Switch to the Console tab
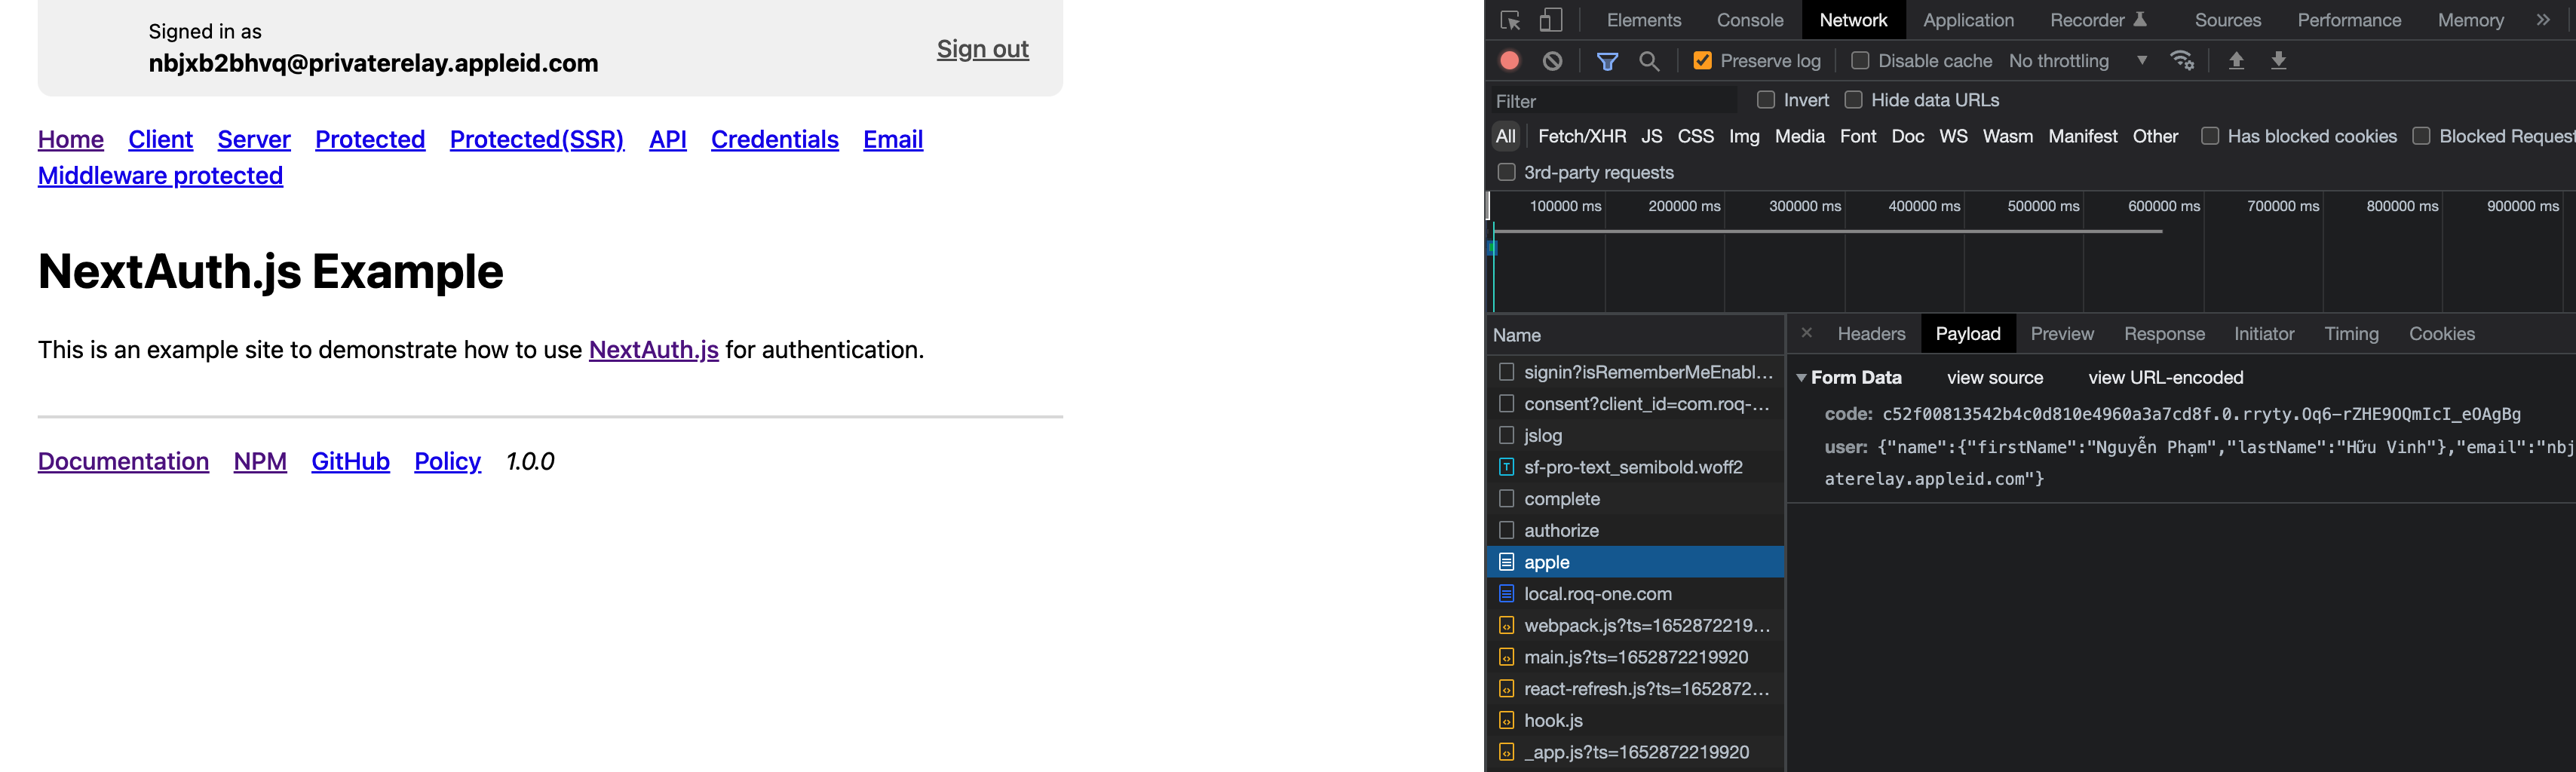 tap(1749, 20)
